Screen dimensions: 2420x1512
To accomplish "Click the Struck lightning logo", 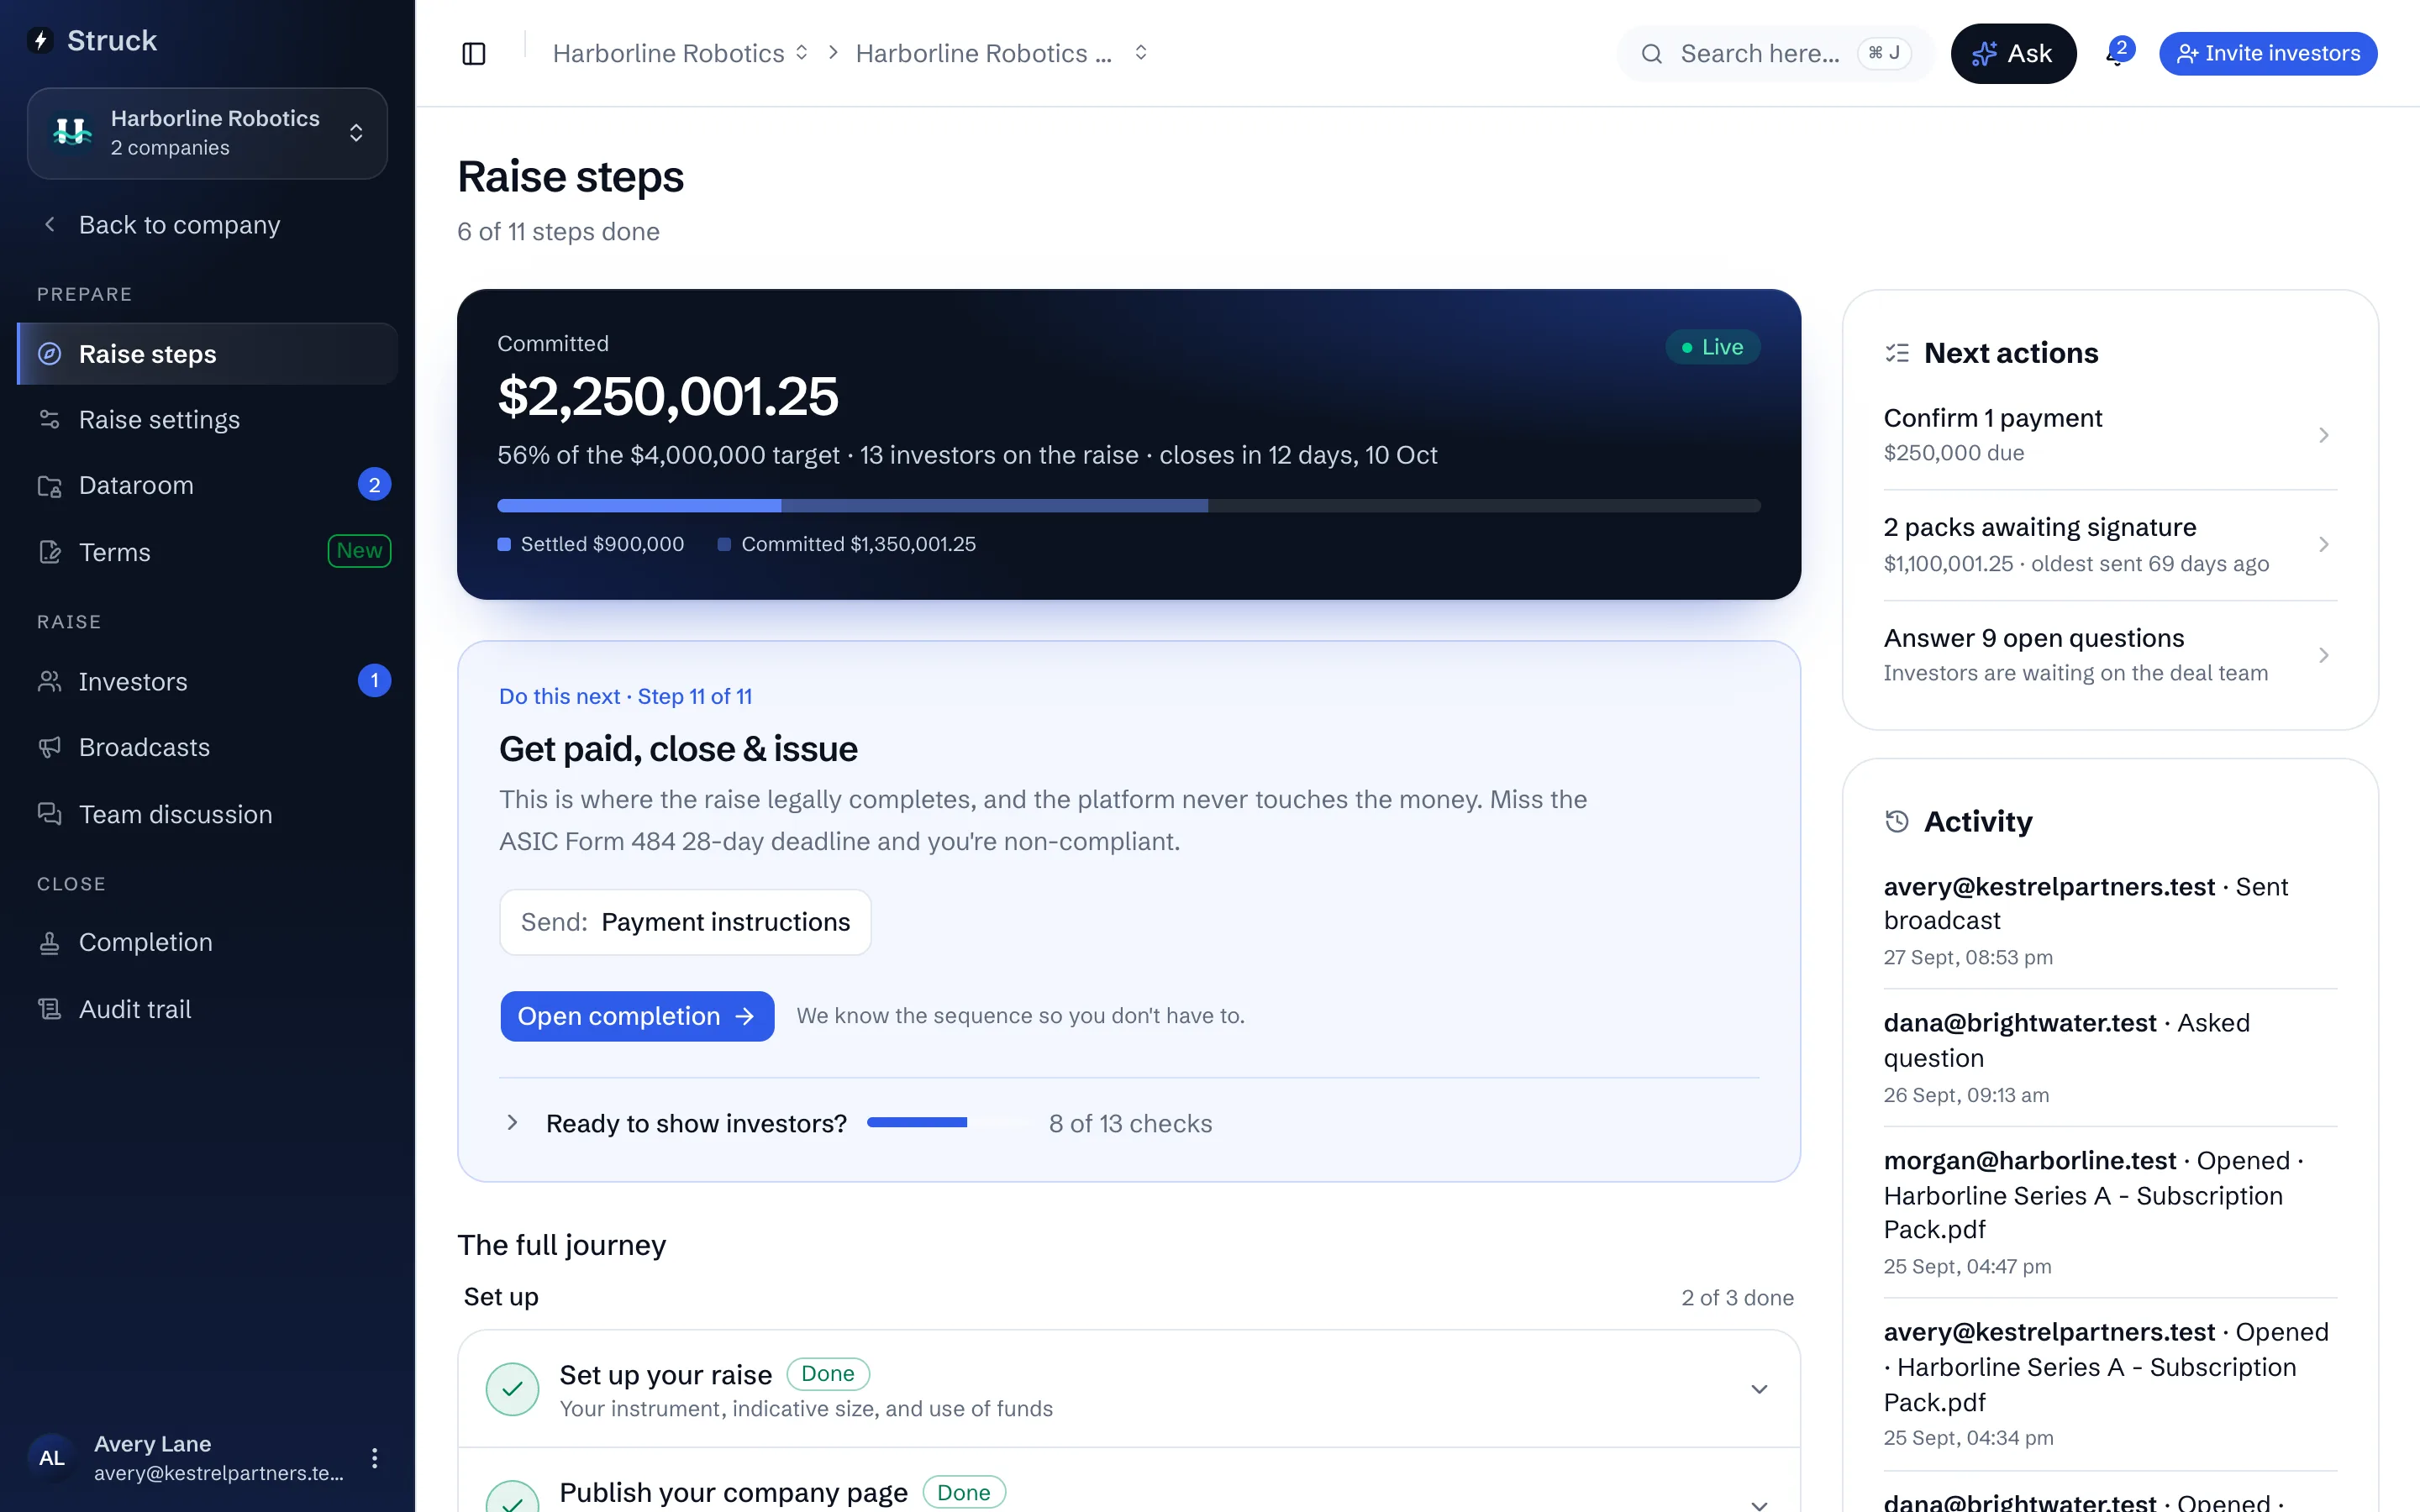I will point(41,40).
